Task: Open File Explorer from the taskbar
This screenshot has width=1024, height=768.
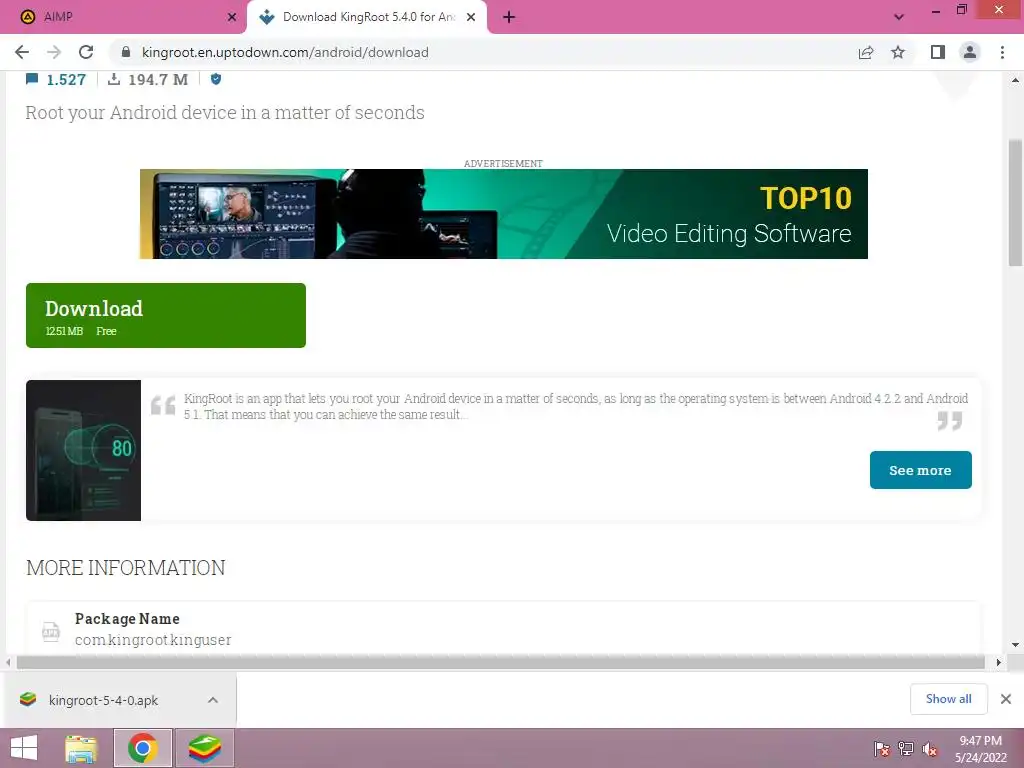Action: [x=81, y=748]
